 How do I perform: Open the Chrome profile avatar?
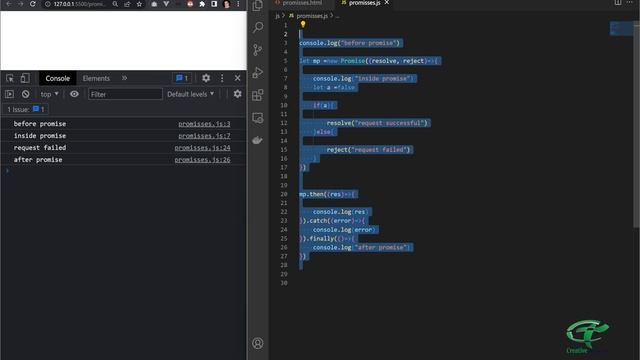[x=227, y=4]
